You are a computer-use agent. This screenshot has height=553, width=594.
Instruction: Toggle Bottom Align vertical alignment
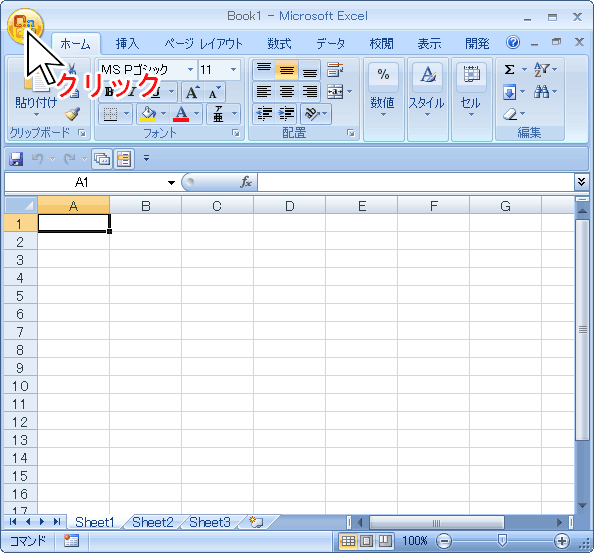[x=310, y=70]
